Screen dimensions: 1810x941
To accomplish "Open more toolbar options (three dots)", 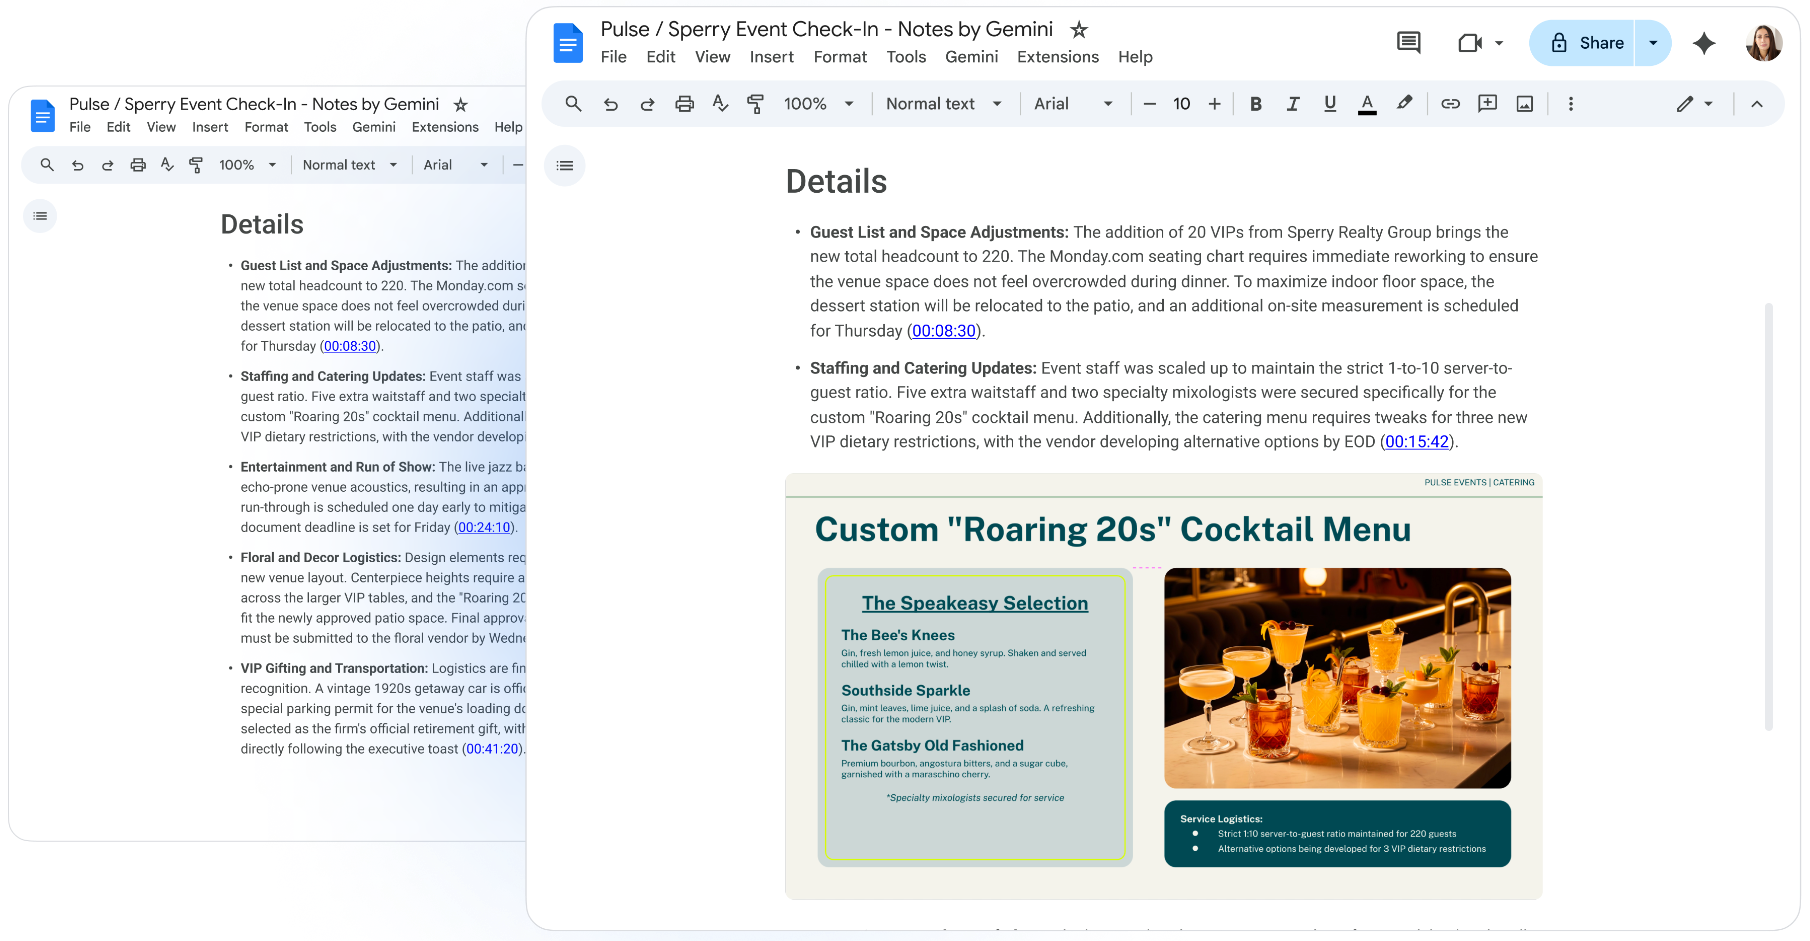I will tap(1571, 104).
